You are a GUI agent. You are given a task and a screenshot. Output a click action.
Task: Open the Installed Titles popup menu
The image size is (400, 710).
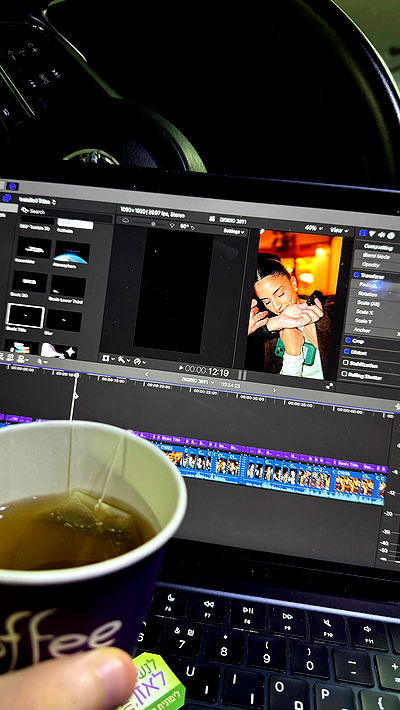(38, 200)
